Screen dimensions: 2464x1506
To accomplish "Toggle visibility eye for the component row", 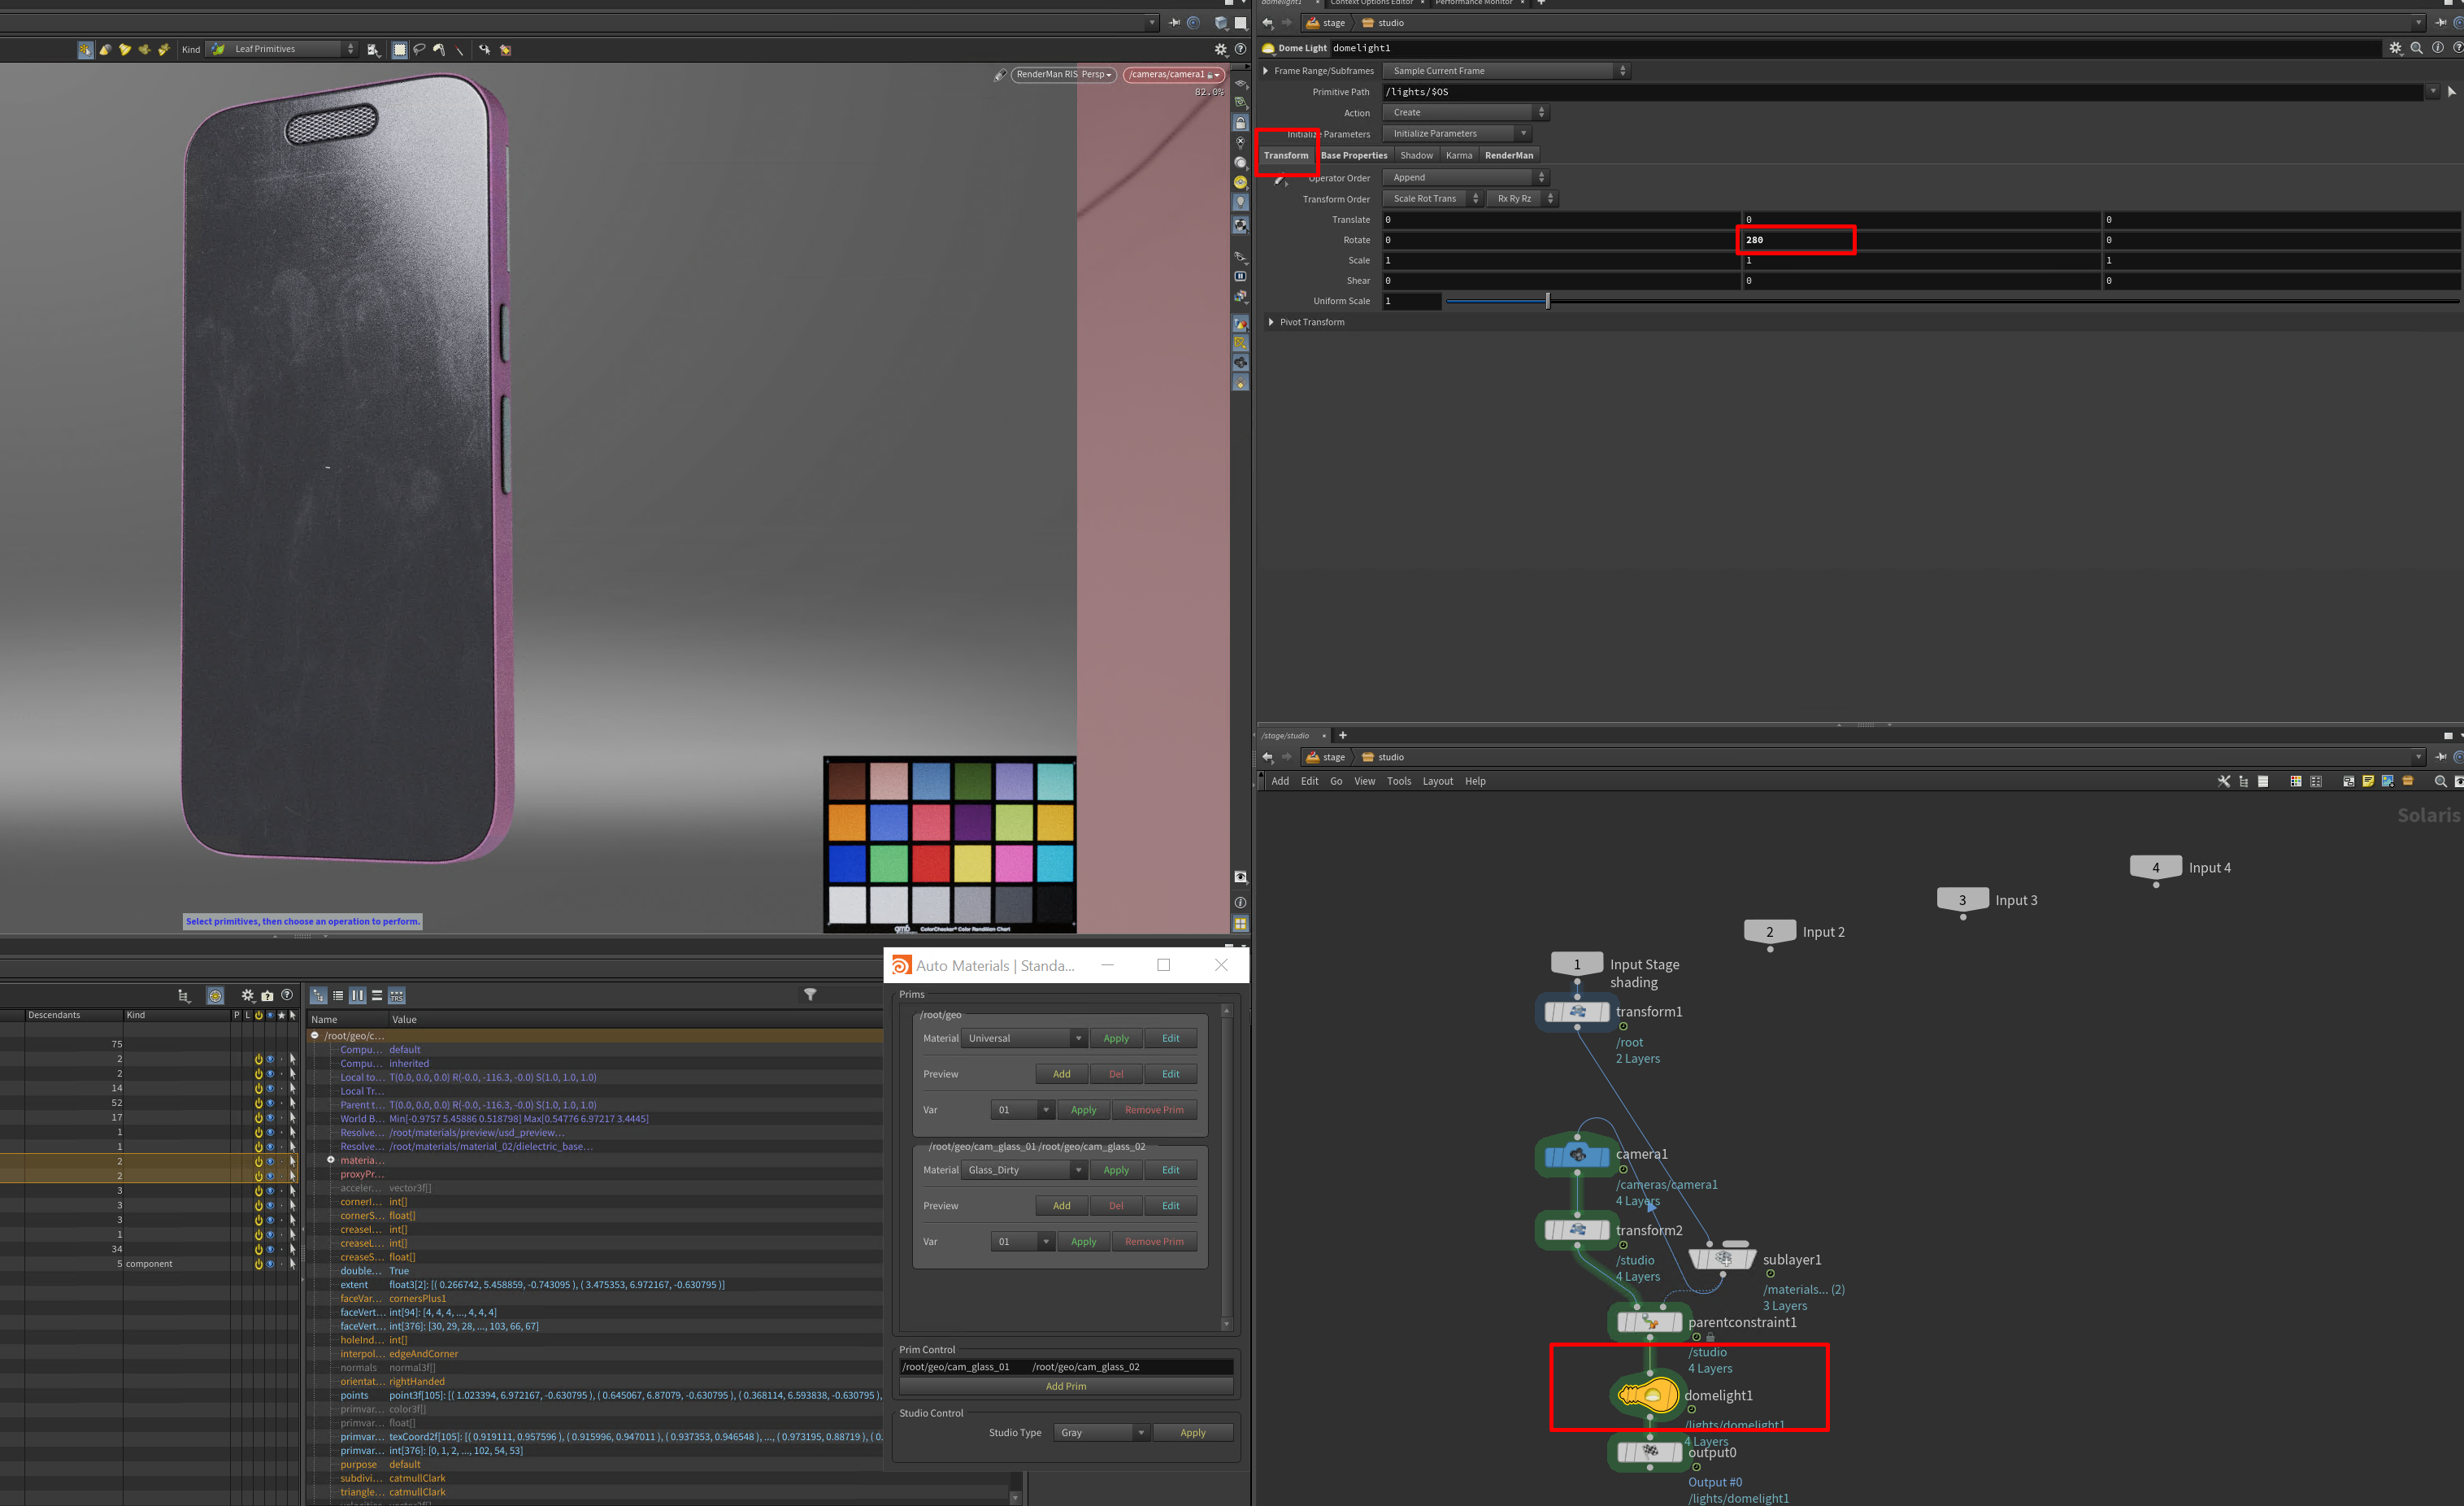I will (270, 1264).
